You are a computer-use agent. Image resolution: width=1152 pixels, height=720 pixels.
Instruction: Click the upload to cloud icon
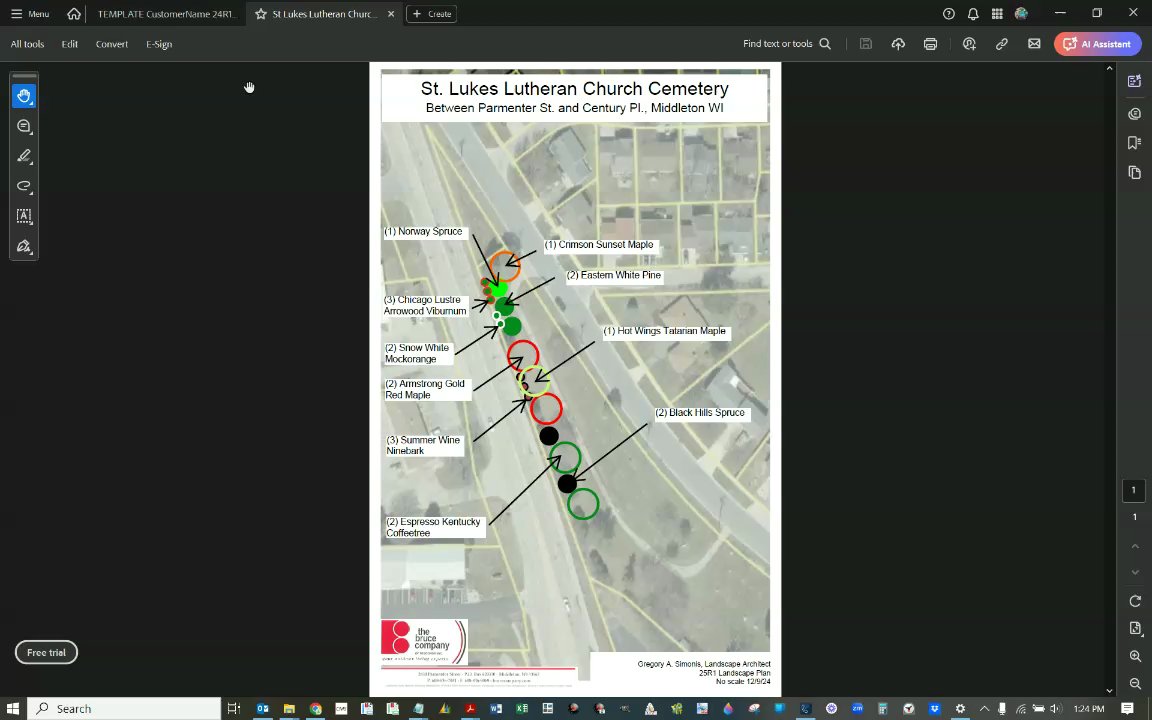(898, 44)
